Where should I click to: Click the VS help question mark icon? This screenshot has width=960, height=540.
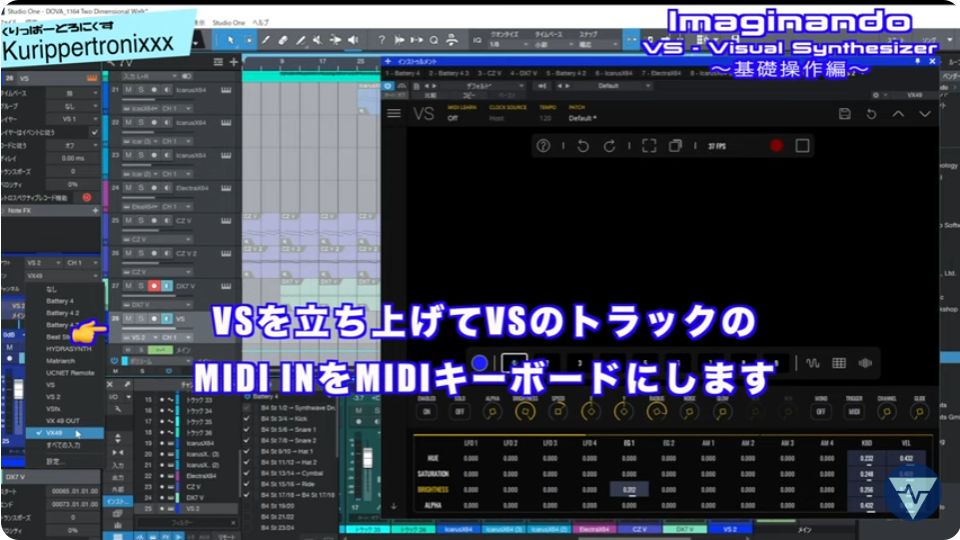[543, 146]
